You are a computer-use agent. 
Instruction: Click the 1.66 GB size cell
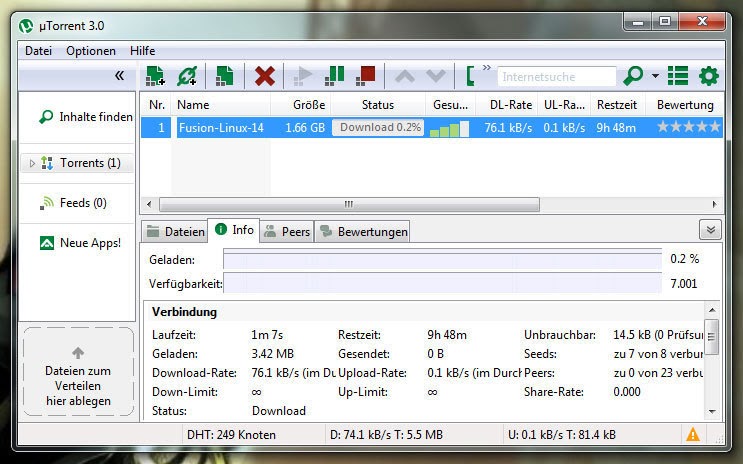[305, 127]
